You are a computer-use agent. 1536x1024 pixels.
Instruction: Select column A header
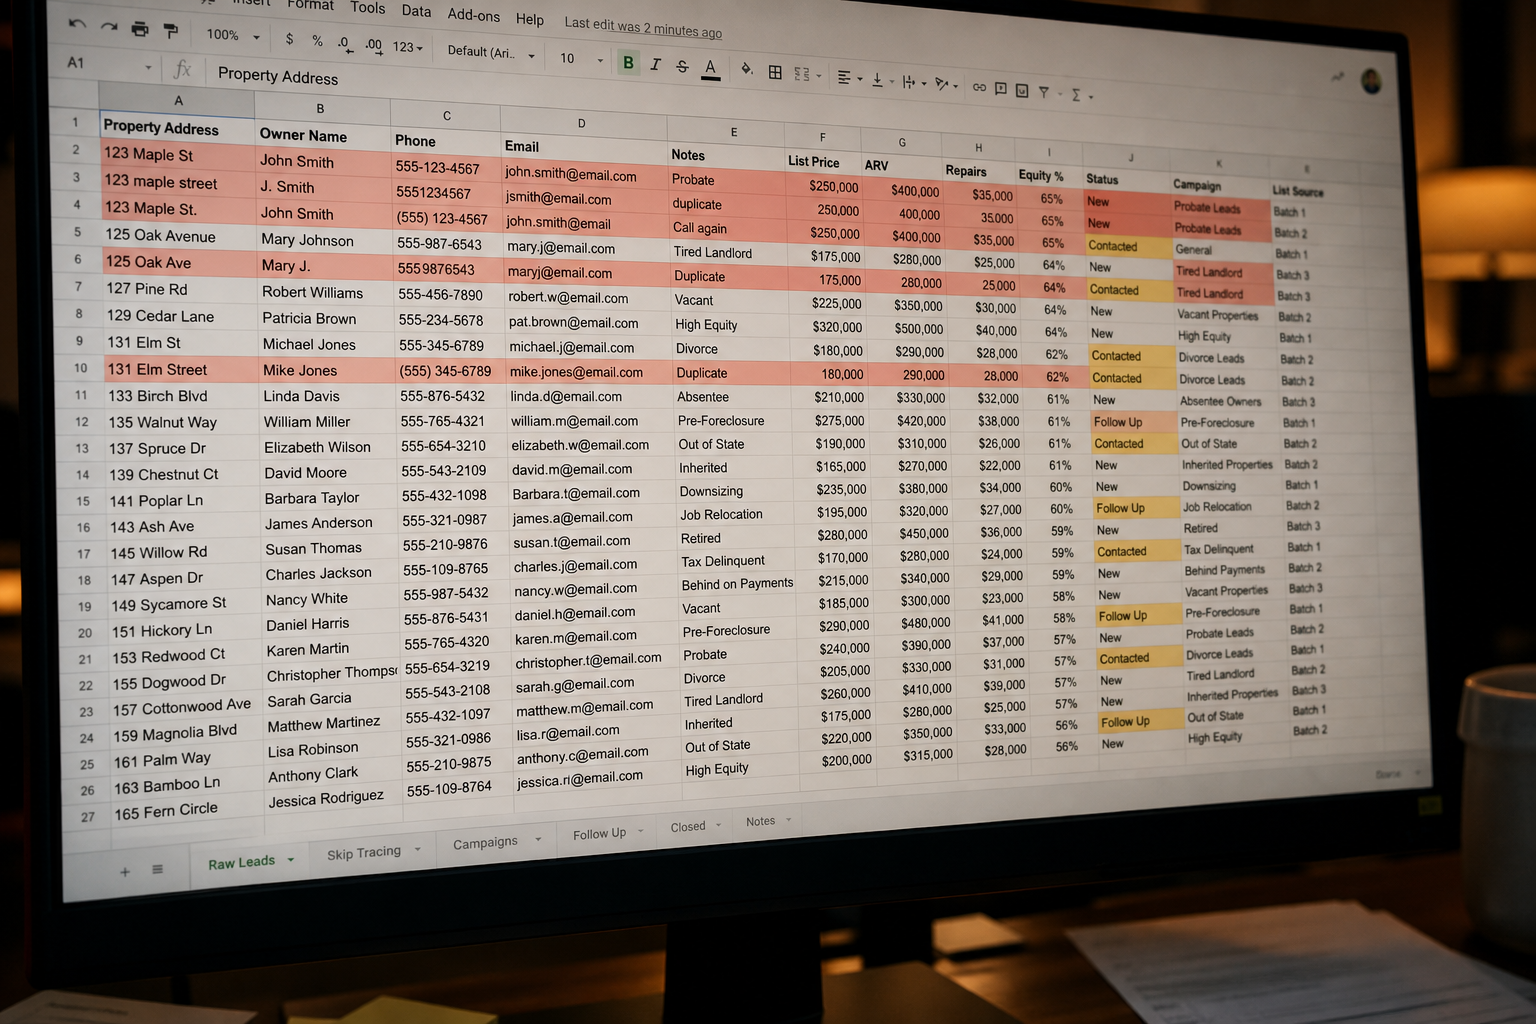pyautogui.click(x=178, y=100)
